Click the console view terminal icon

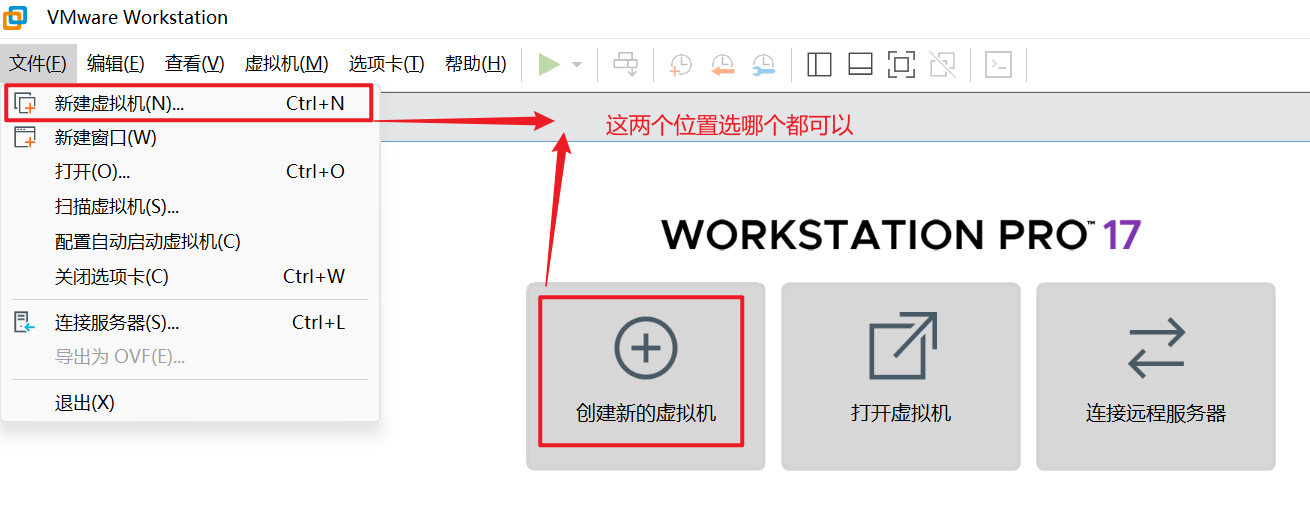pyautogui.click(x=998, y=64)
